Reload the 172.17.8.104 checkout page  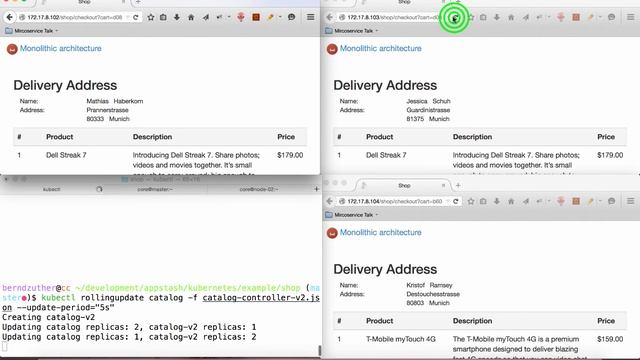click(456, 201)
